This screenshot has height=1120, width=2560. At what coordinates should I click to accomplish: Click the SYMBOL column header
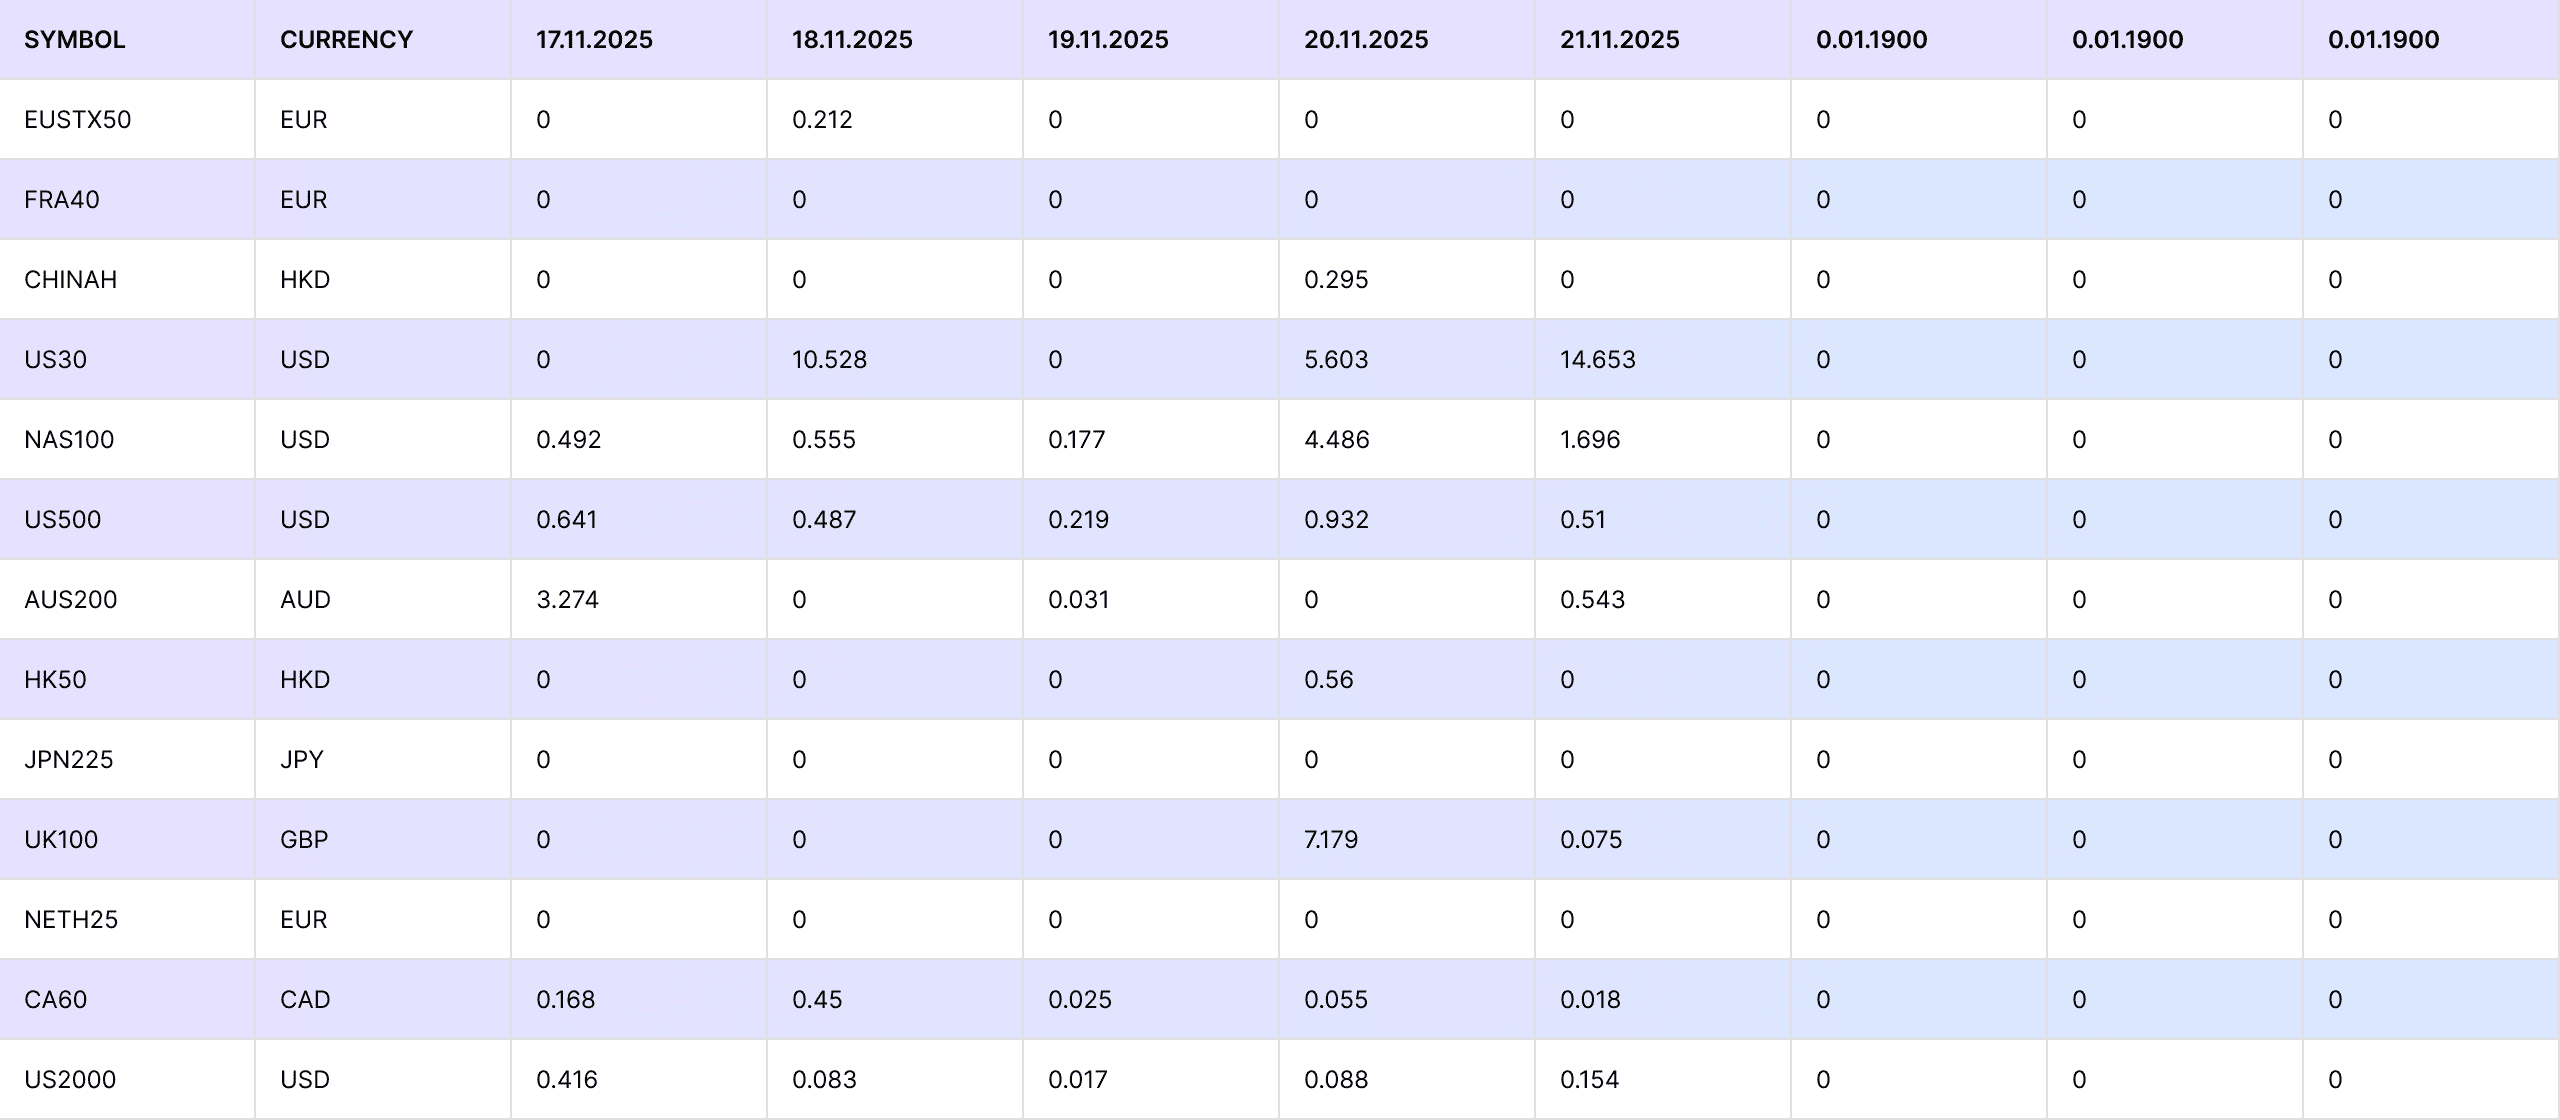tap(75, 40)
